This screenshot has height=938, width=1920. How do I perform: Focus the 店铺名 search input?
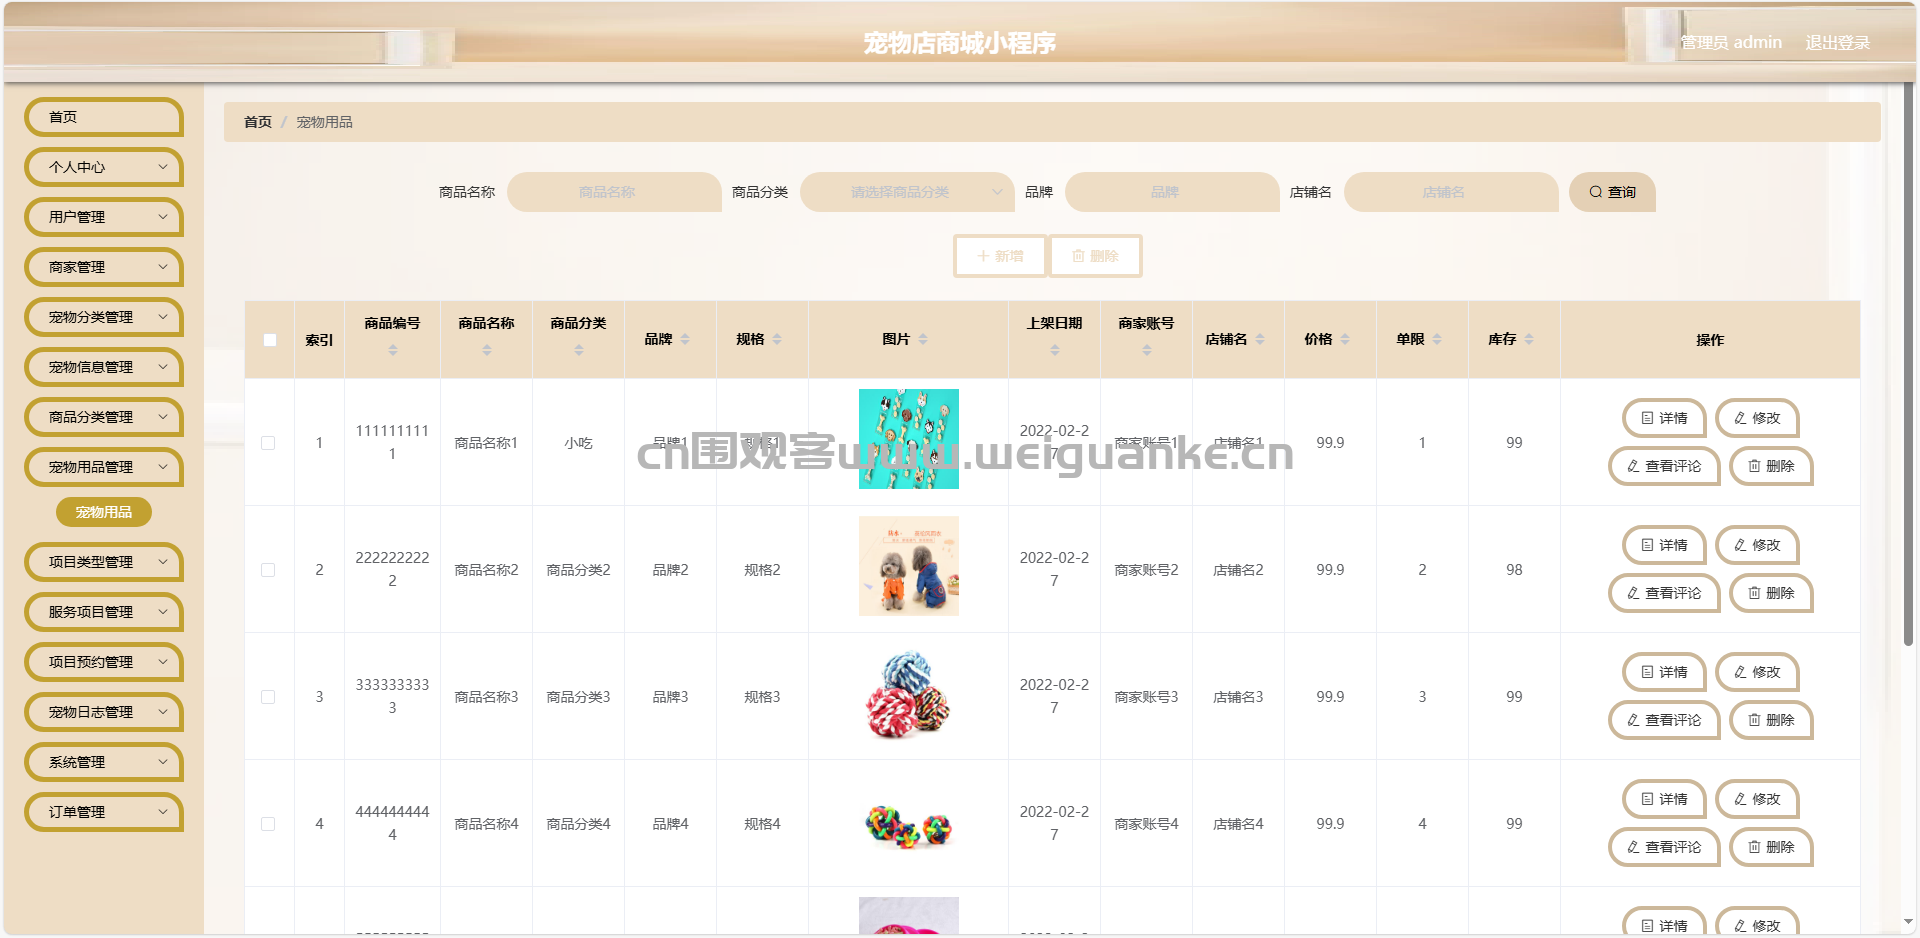click(x=1451, y=192)
